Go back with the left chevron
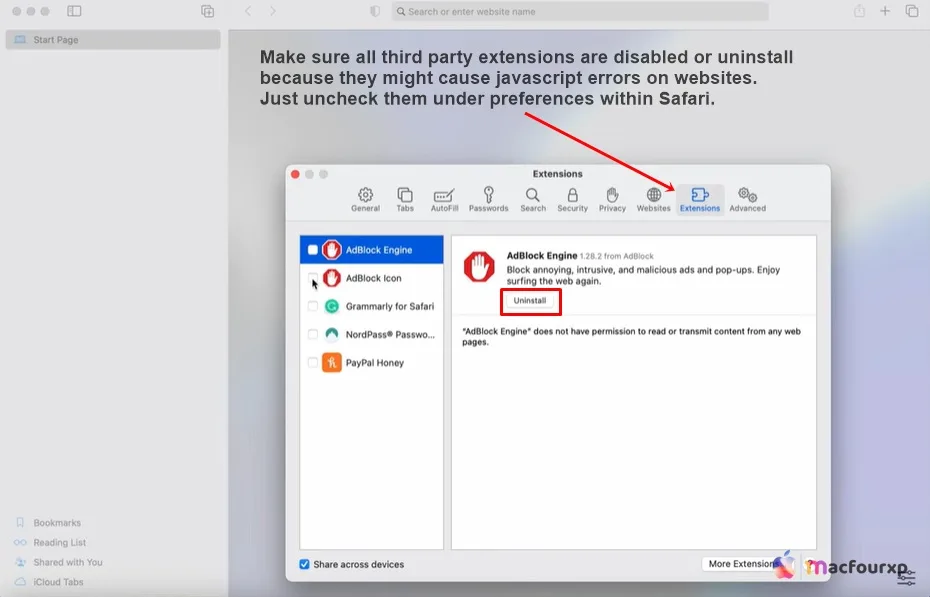Viewport: 930px width, 597px height. point(248,11)
